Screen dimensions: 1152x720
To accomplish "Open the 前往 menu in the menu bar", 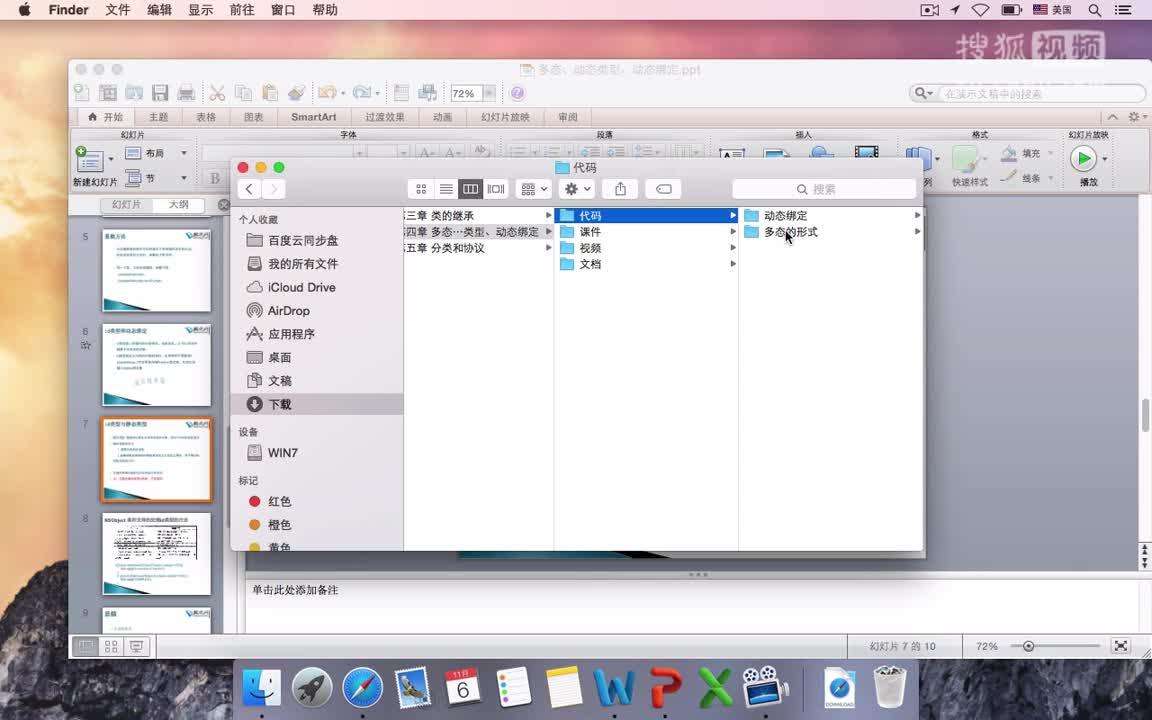I will pyautogui.click(x=241, y=10).
